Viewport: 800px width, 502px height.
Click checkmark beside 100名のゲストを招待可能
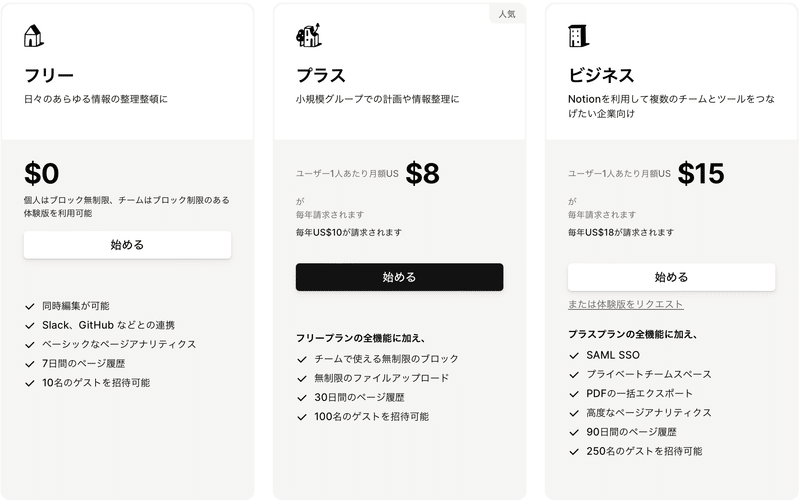tap(302, 417)
